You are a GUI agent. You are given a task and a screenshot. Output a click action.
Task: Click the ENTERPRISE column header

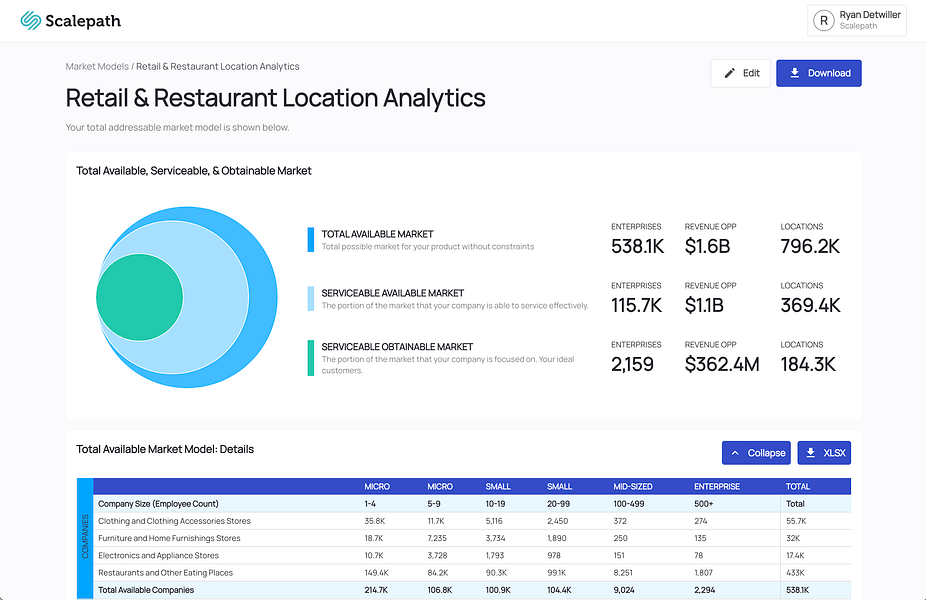click(716, 487)
